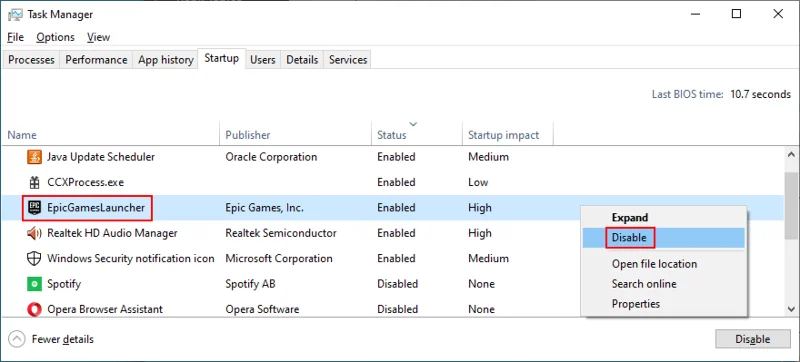Screen dimensions: 800x362
Task: Click the scrollbar up arrow
Action: coord(792,154)
